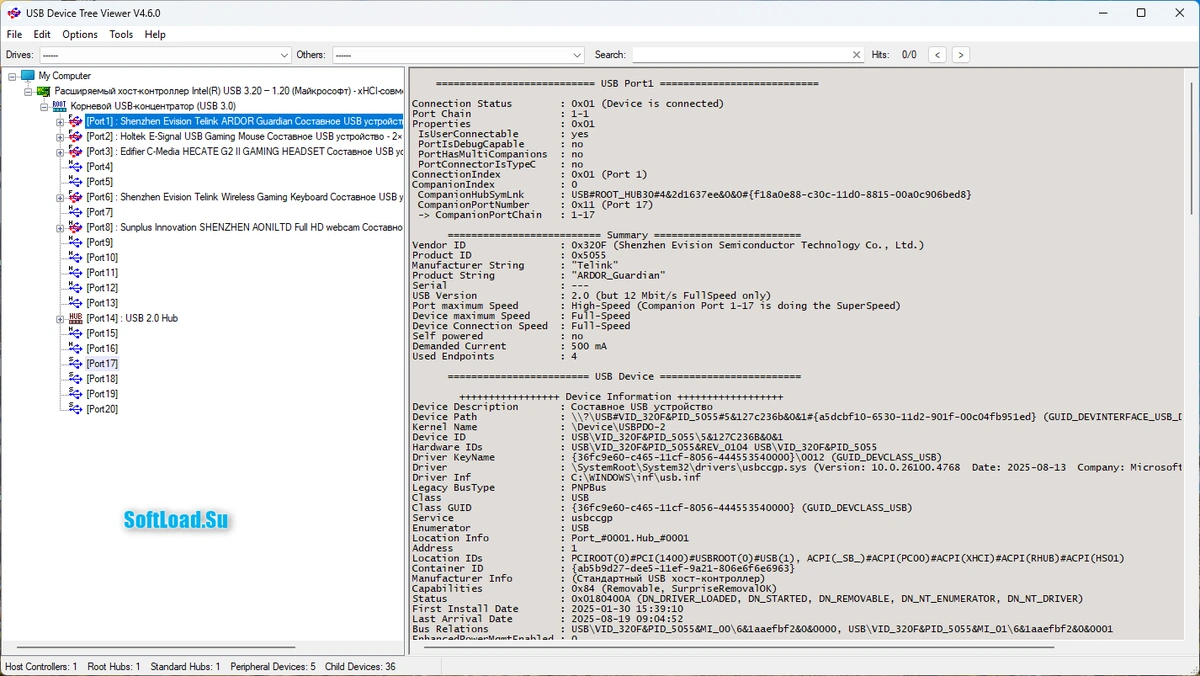Click the previous search hit button
Image resolution: width=1200 pixels, height=676 pixels.
pyautogui.click(x=937, y=55)
